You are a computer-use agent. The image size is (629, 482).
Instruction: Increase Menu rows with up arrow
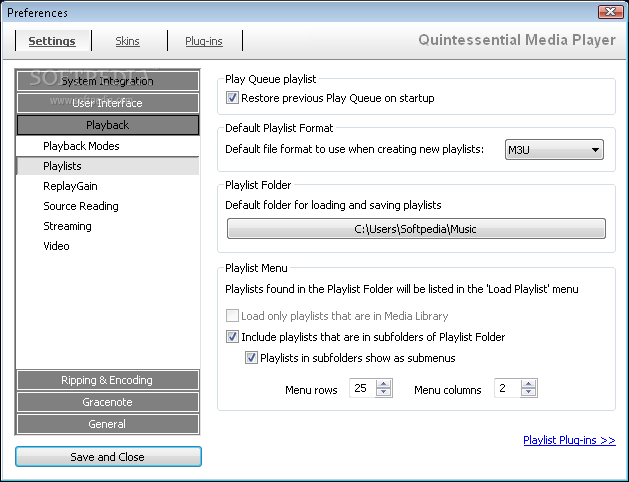[x=383, y=384]
